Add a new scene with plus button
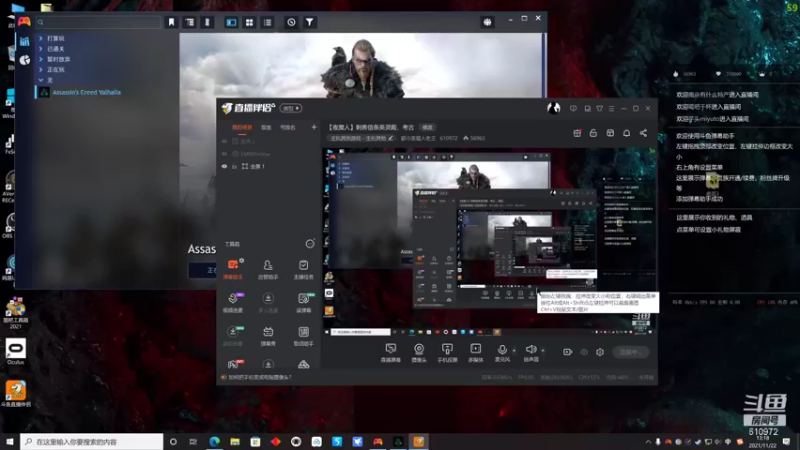Screen dimensions: 800x450 tap(314, 127)
